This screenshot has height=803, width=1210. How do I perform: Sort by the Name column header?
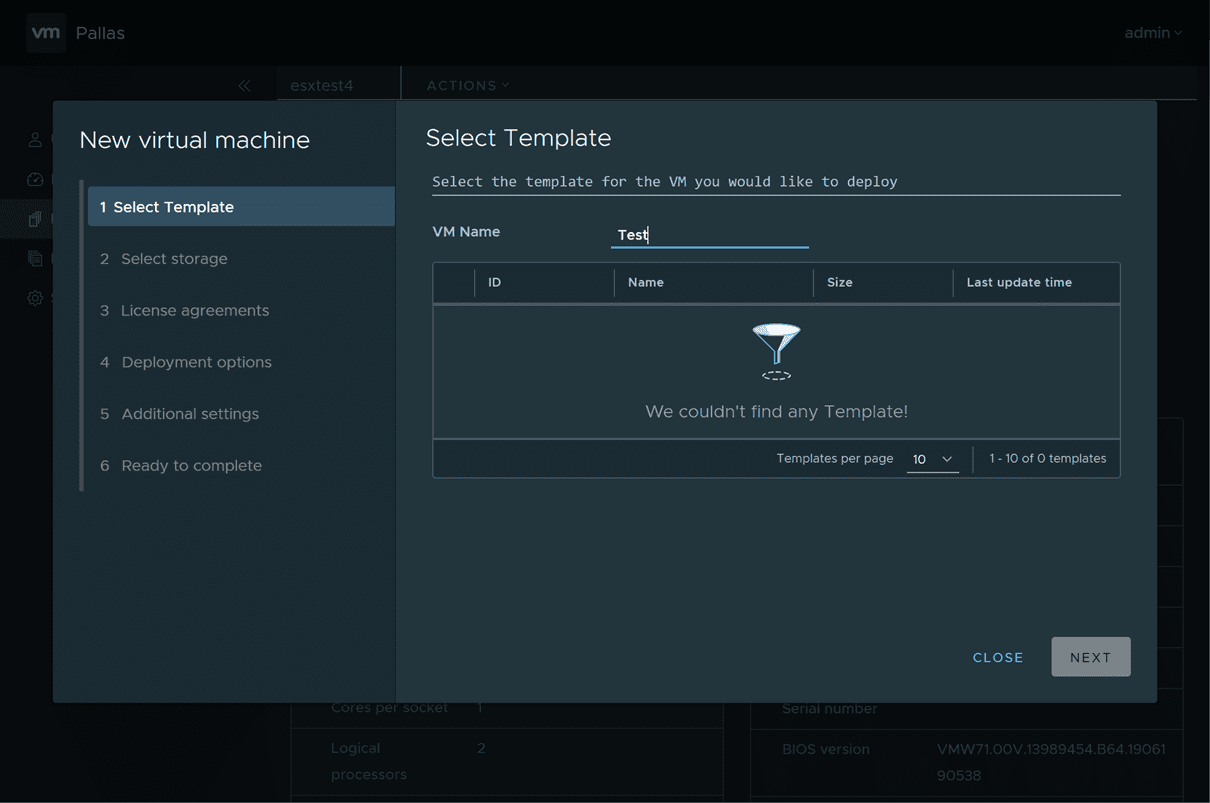(x=646, y=283)
